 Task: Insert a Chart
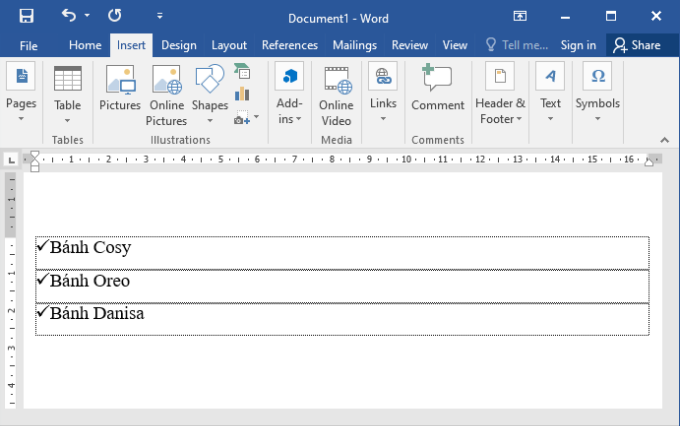[x=242, y=94]
